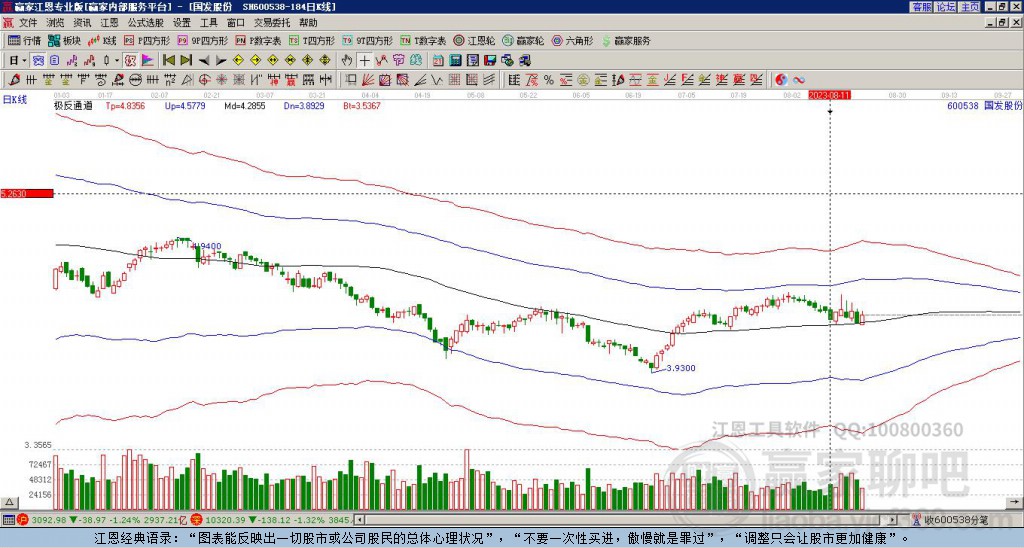Viewport: 1024px width, 548px height.
Task: Move chart right with black right arrow
Action: pos(221,61)
